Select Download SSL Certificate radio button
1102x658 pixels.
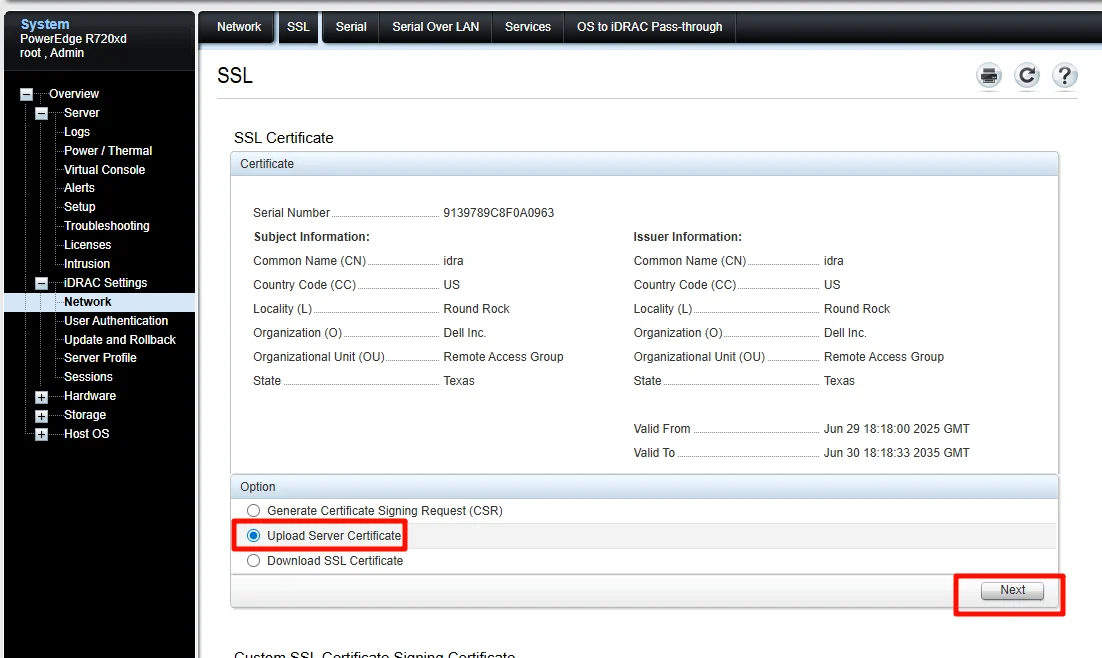253,561
